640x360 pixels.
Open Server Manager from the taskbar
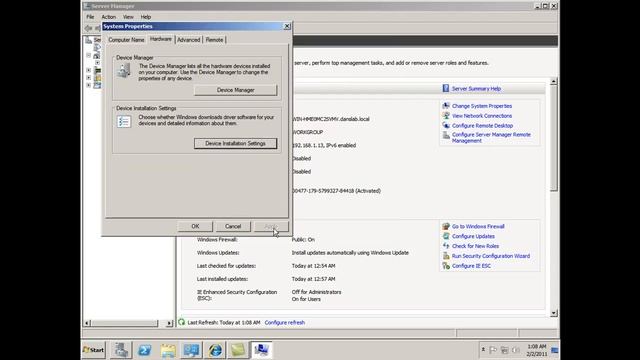(121, 350)
